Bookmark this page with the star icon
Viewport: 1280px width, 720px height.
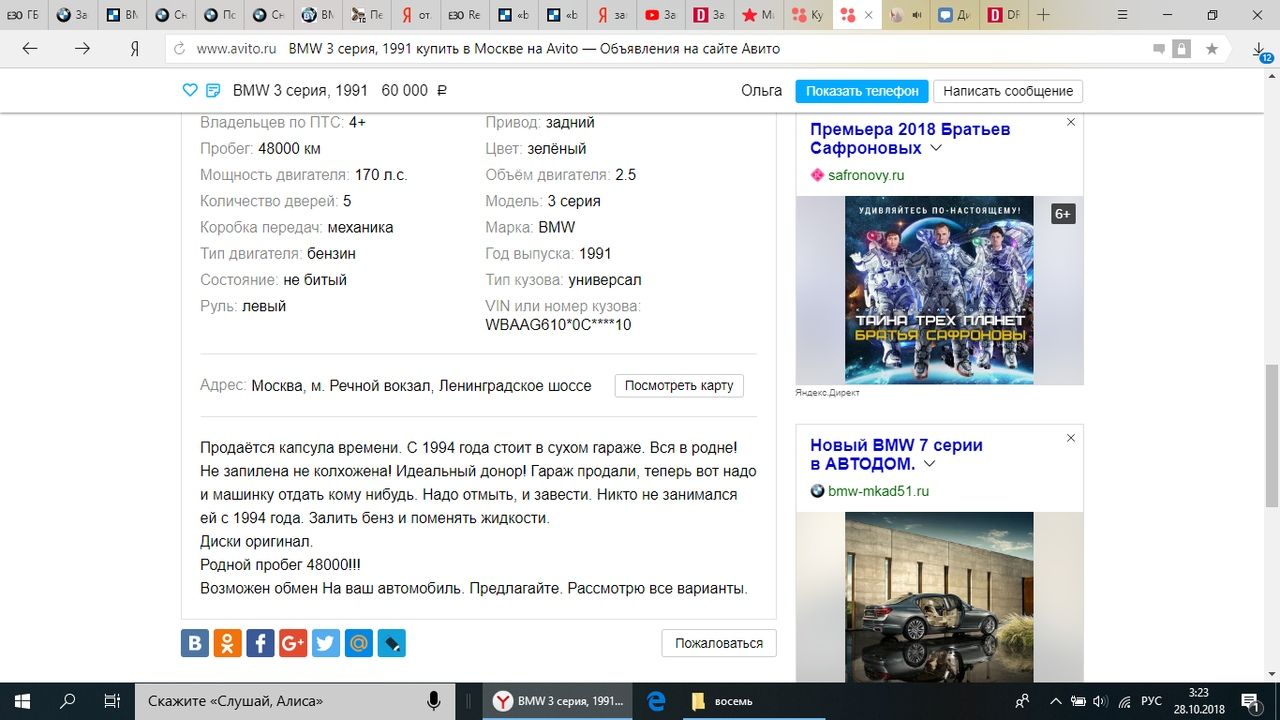coord(1212,48)
